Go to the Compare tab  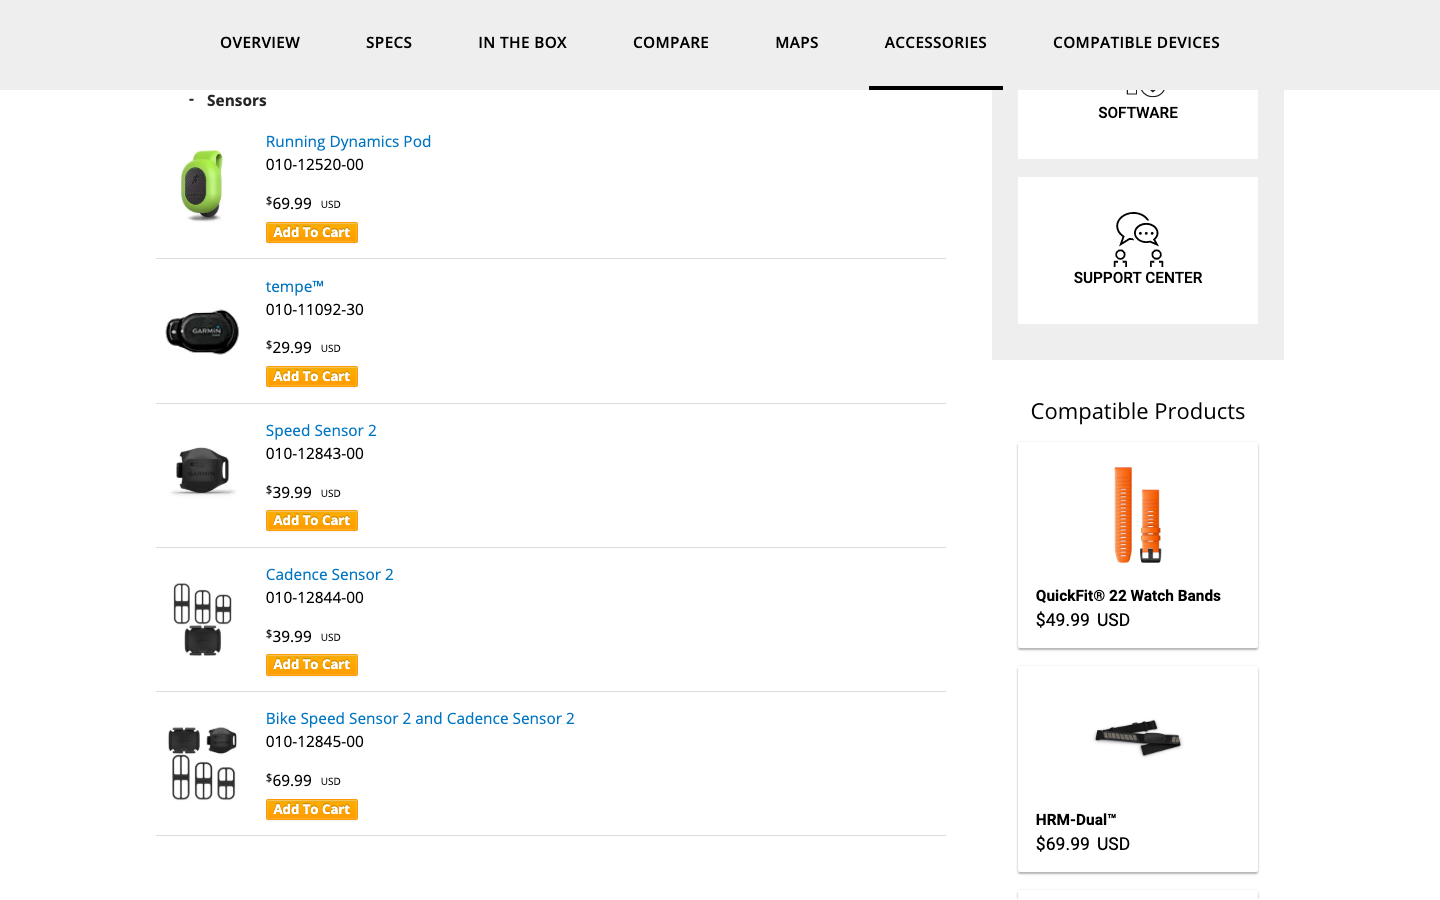pos(671,42)
